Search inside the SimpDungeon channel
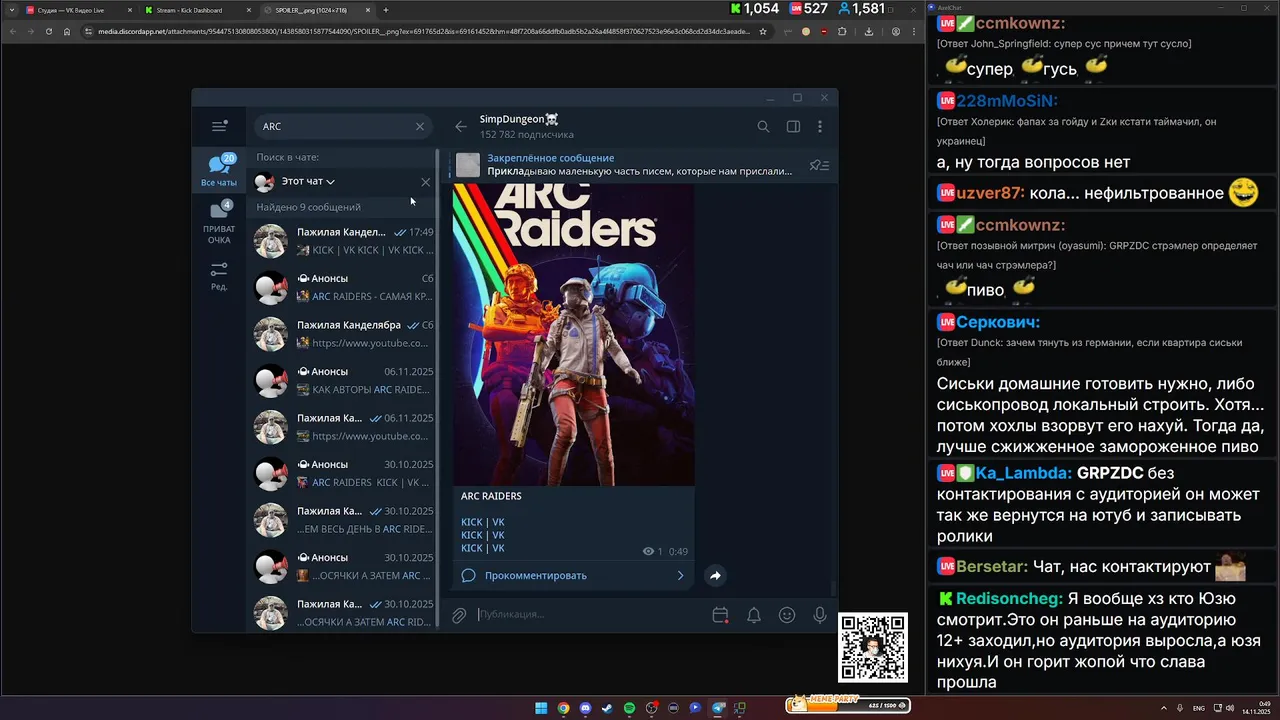This screenshot has width=1280, height=720. 763,126
